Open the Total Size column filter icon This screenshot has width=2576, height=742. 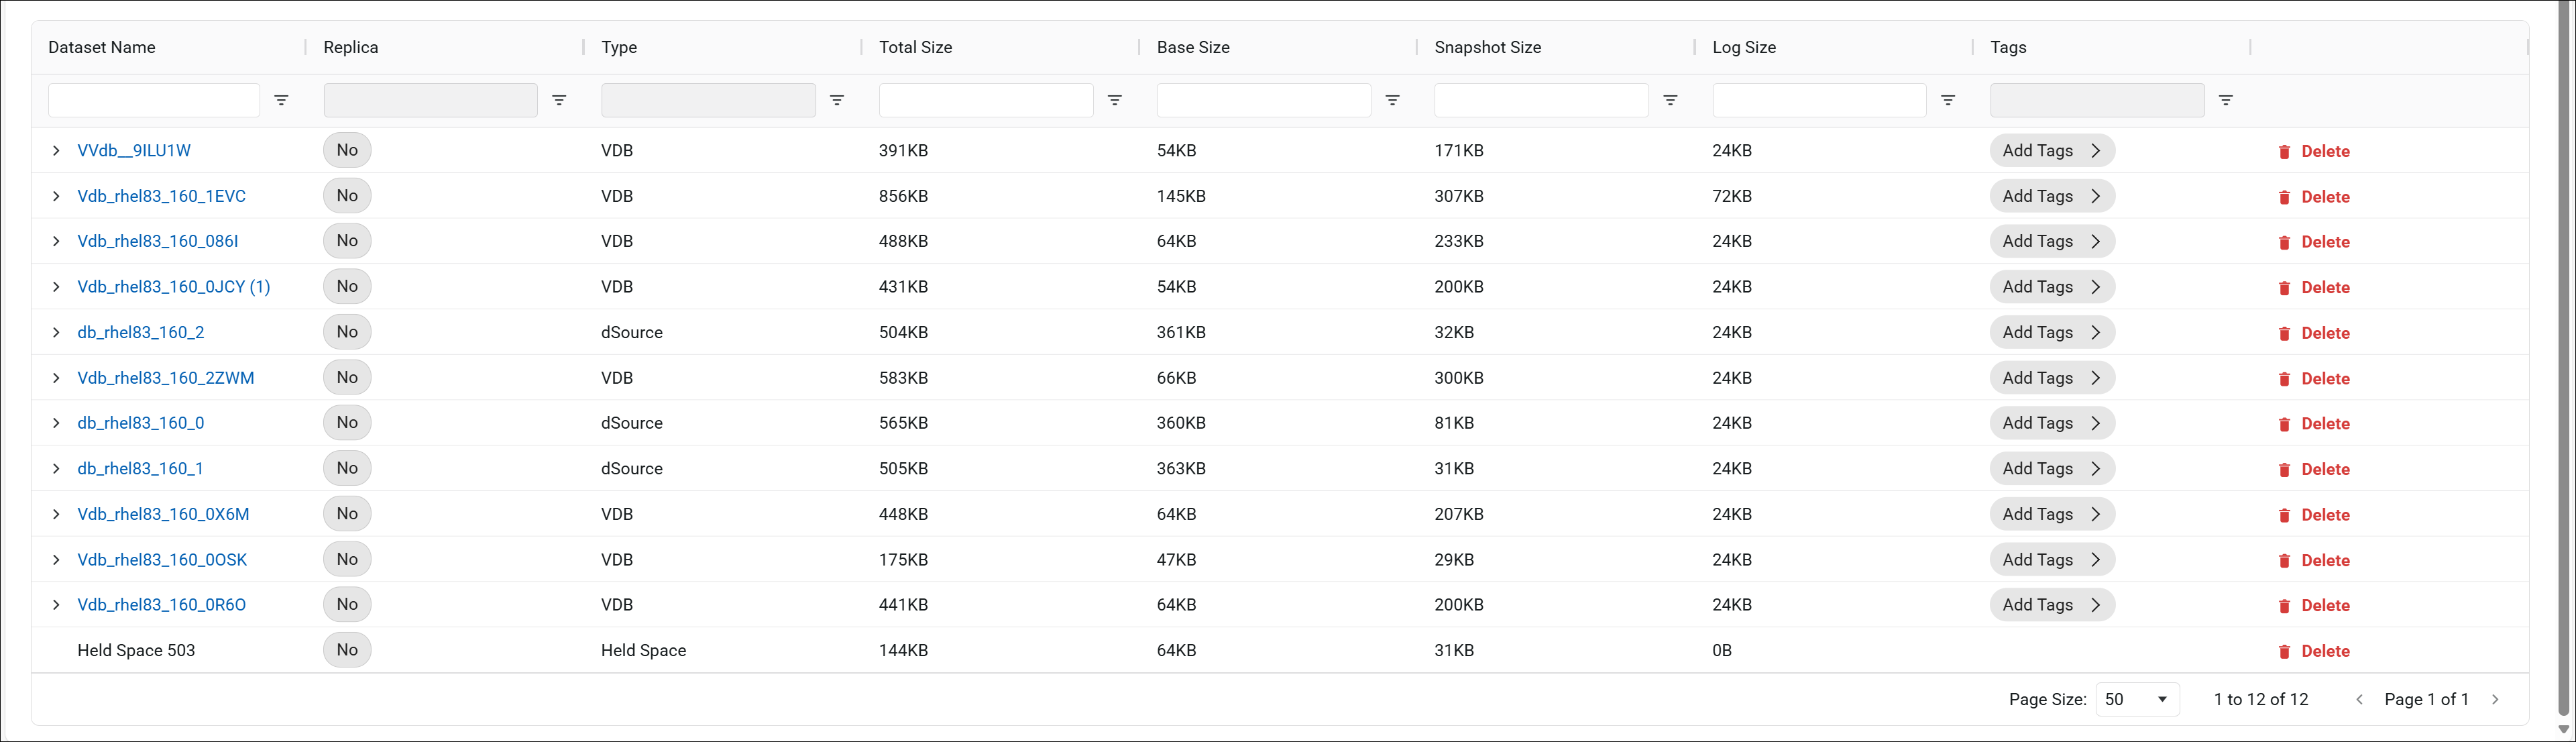coord(1115,100)
